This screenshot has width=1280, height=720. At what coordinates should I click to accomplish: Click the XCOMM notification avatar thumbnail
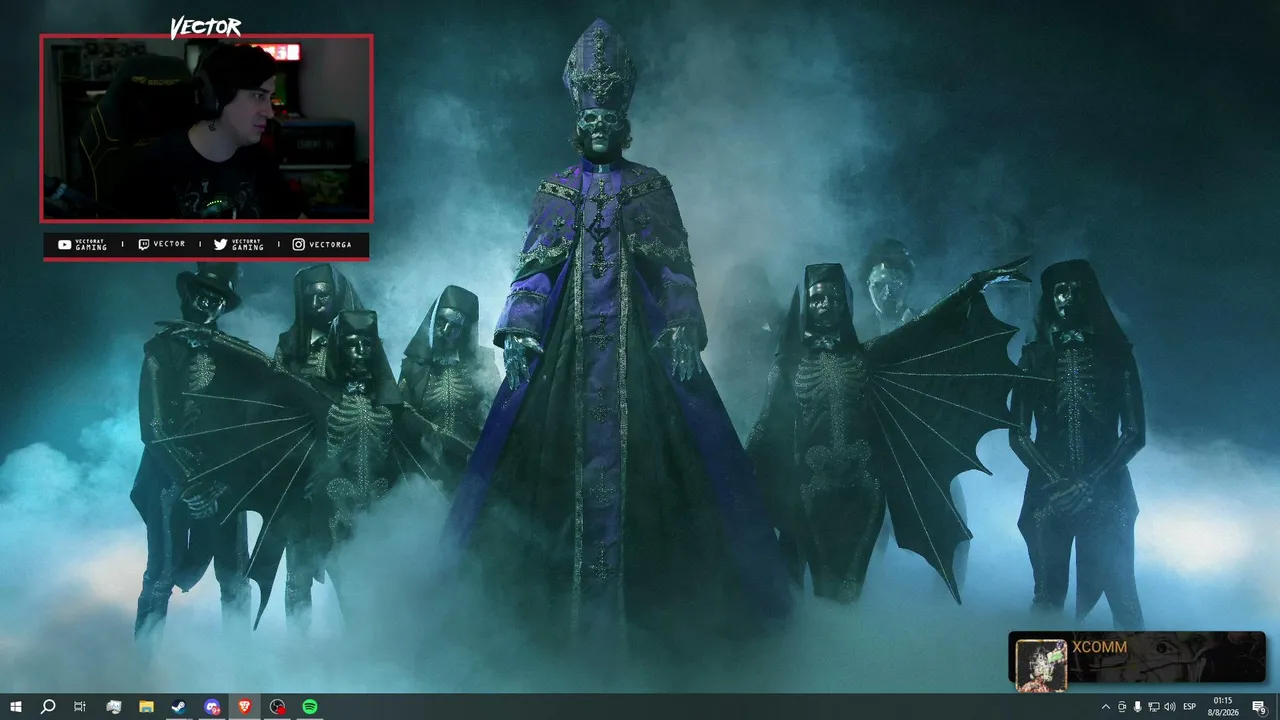[x=1041, y=665]
